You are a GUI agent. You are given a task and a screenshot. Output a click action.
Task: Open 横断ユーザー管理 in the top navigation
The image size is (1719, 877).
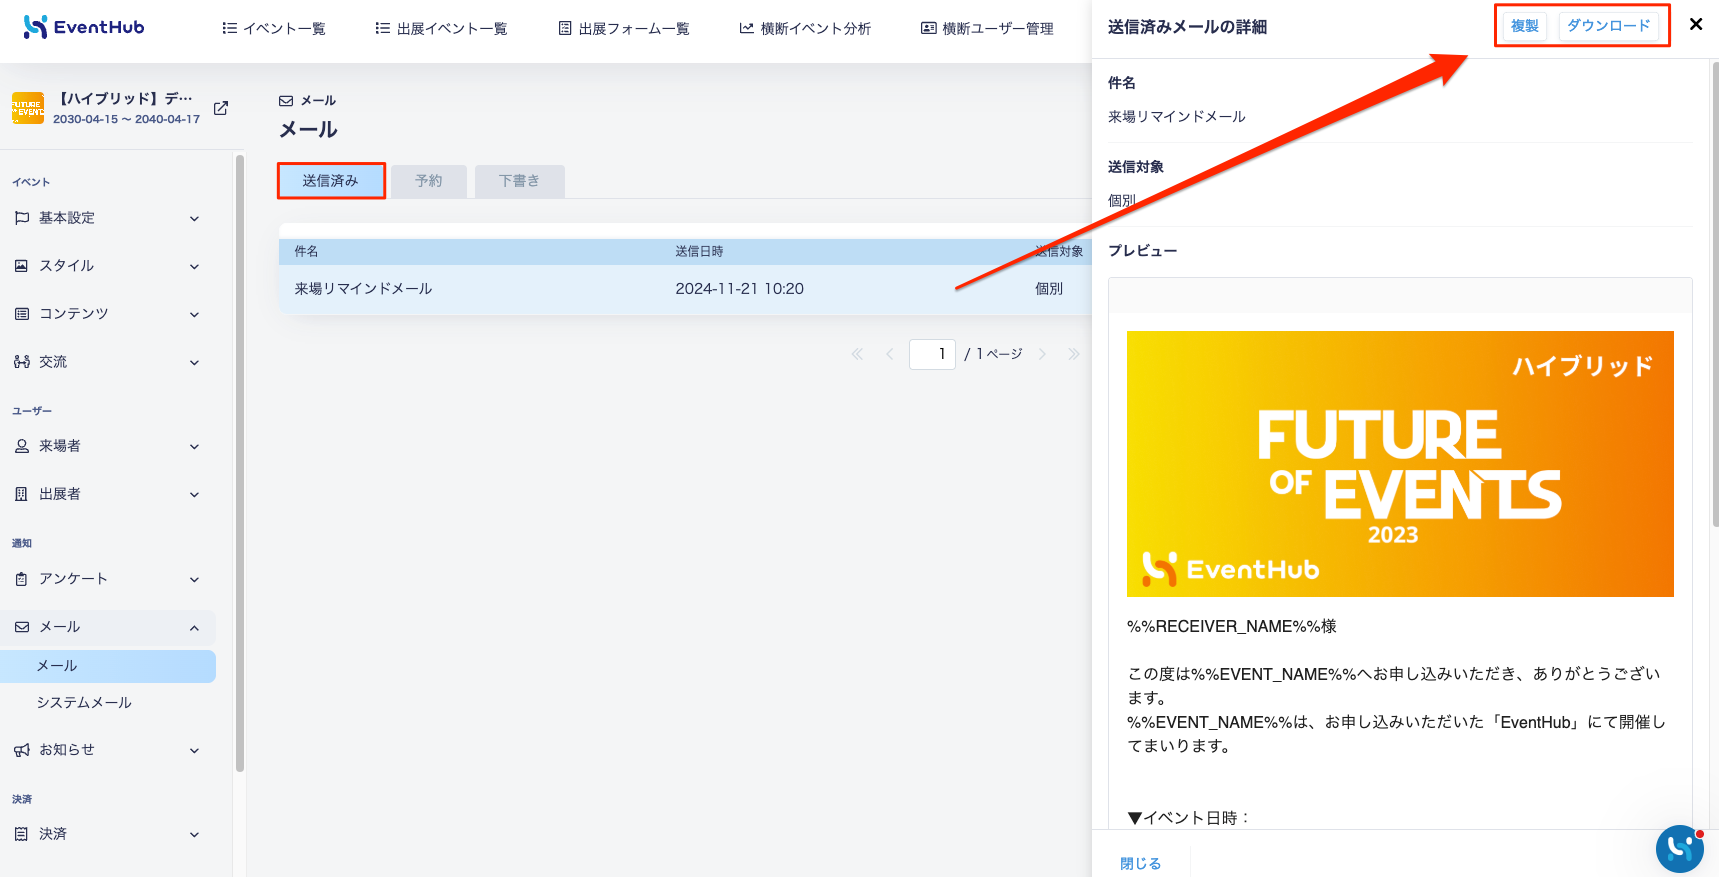987,29
